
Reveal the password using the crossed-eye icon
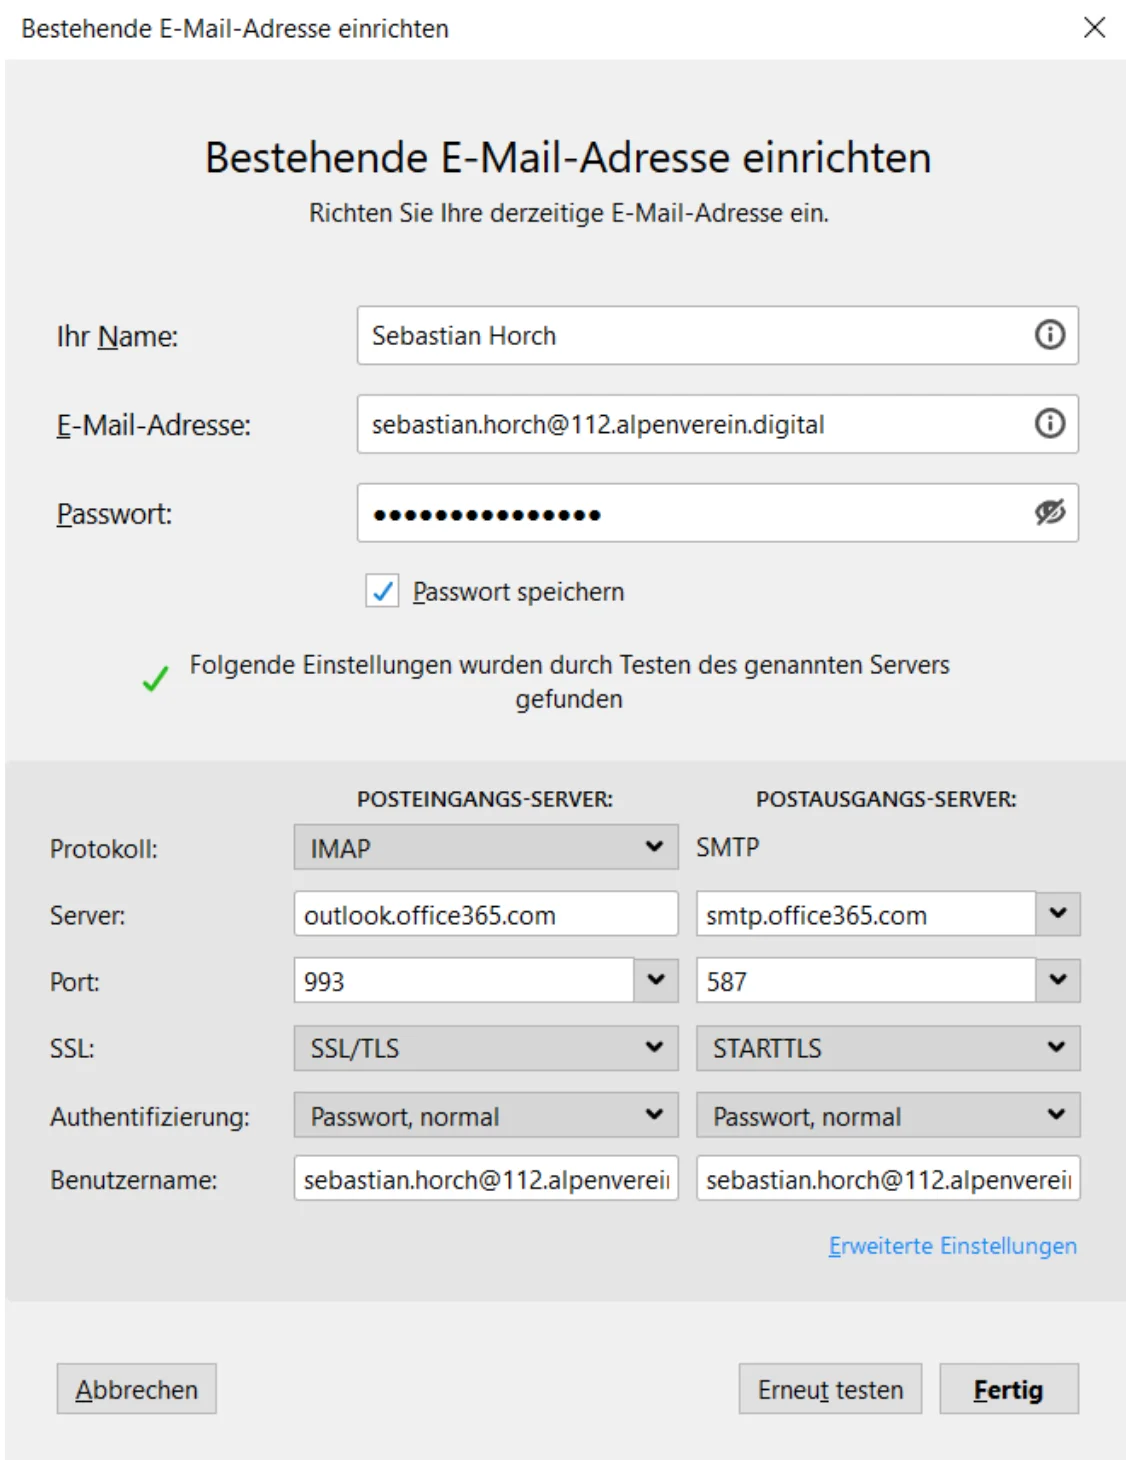(1049, 513)
